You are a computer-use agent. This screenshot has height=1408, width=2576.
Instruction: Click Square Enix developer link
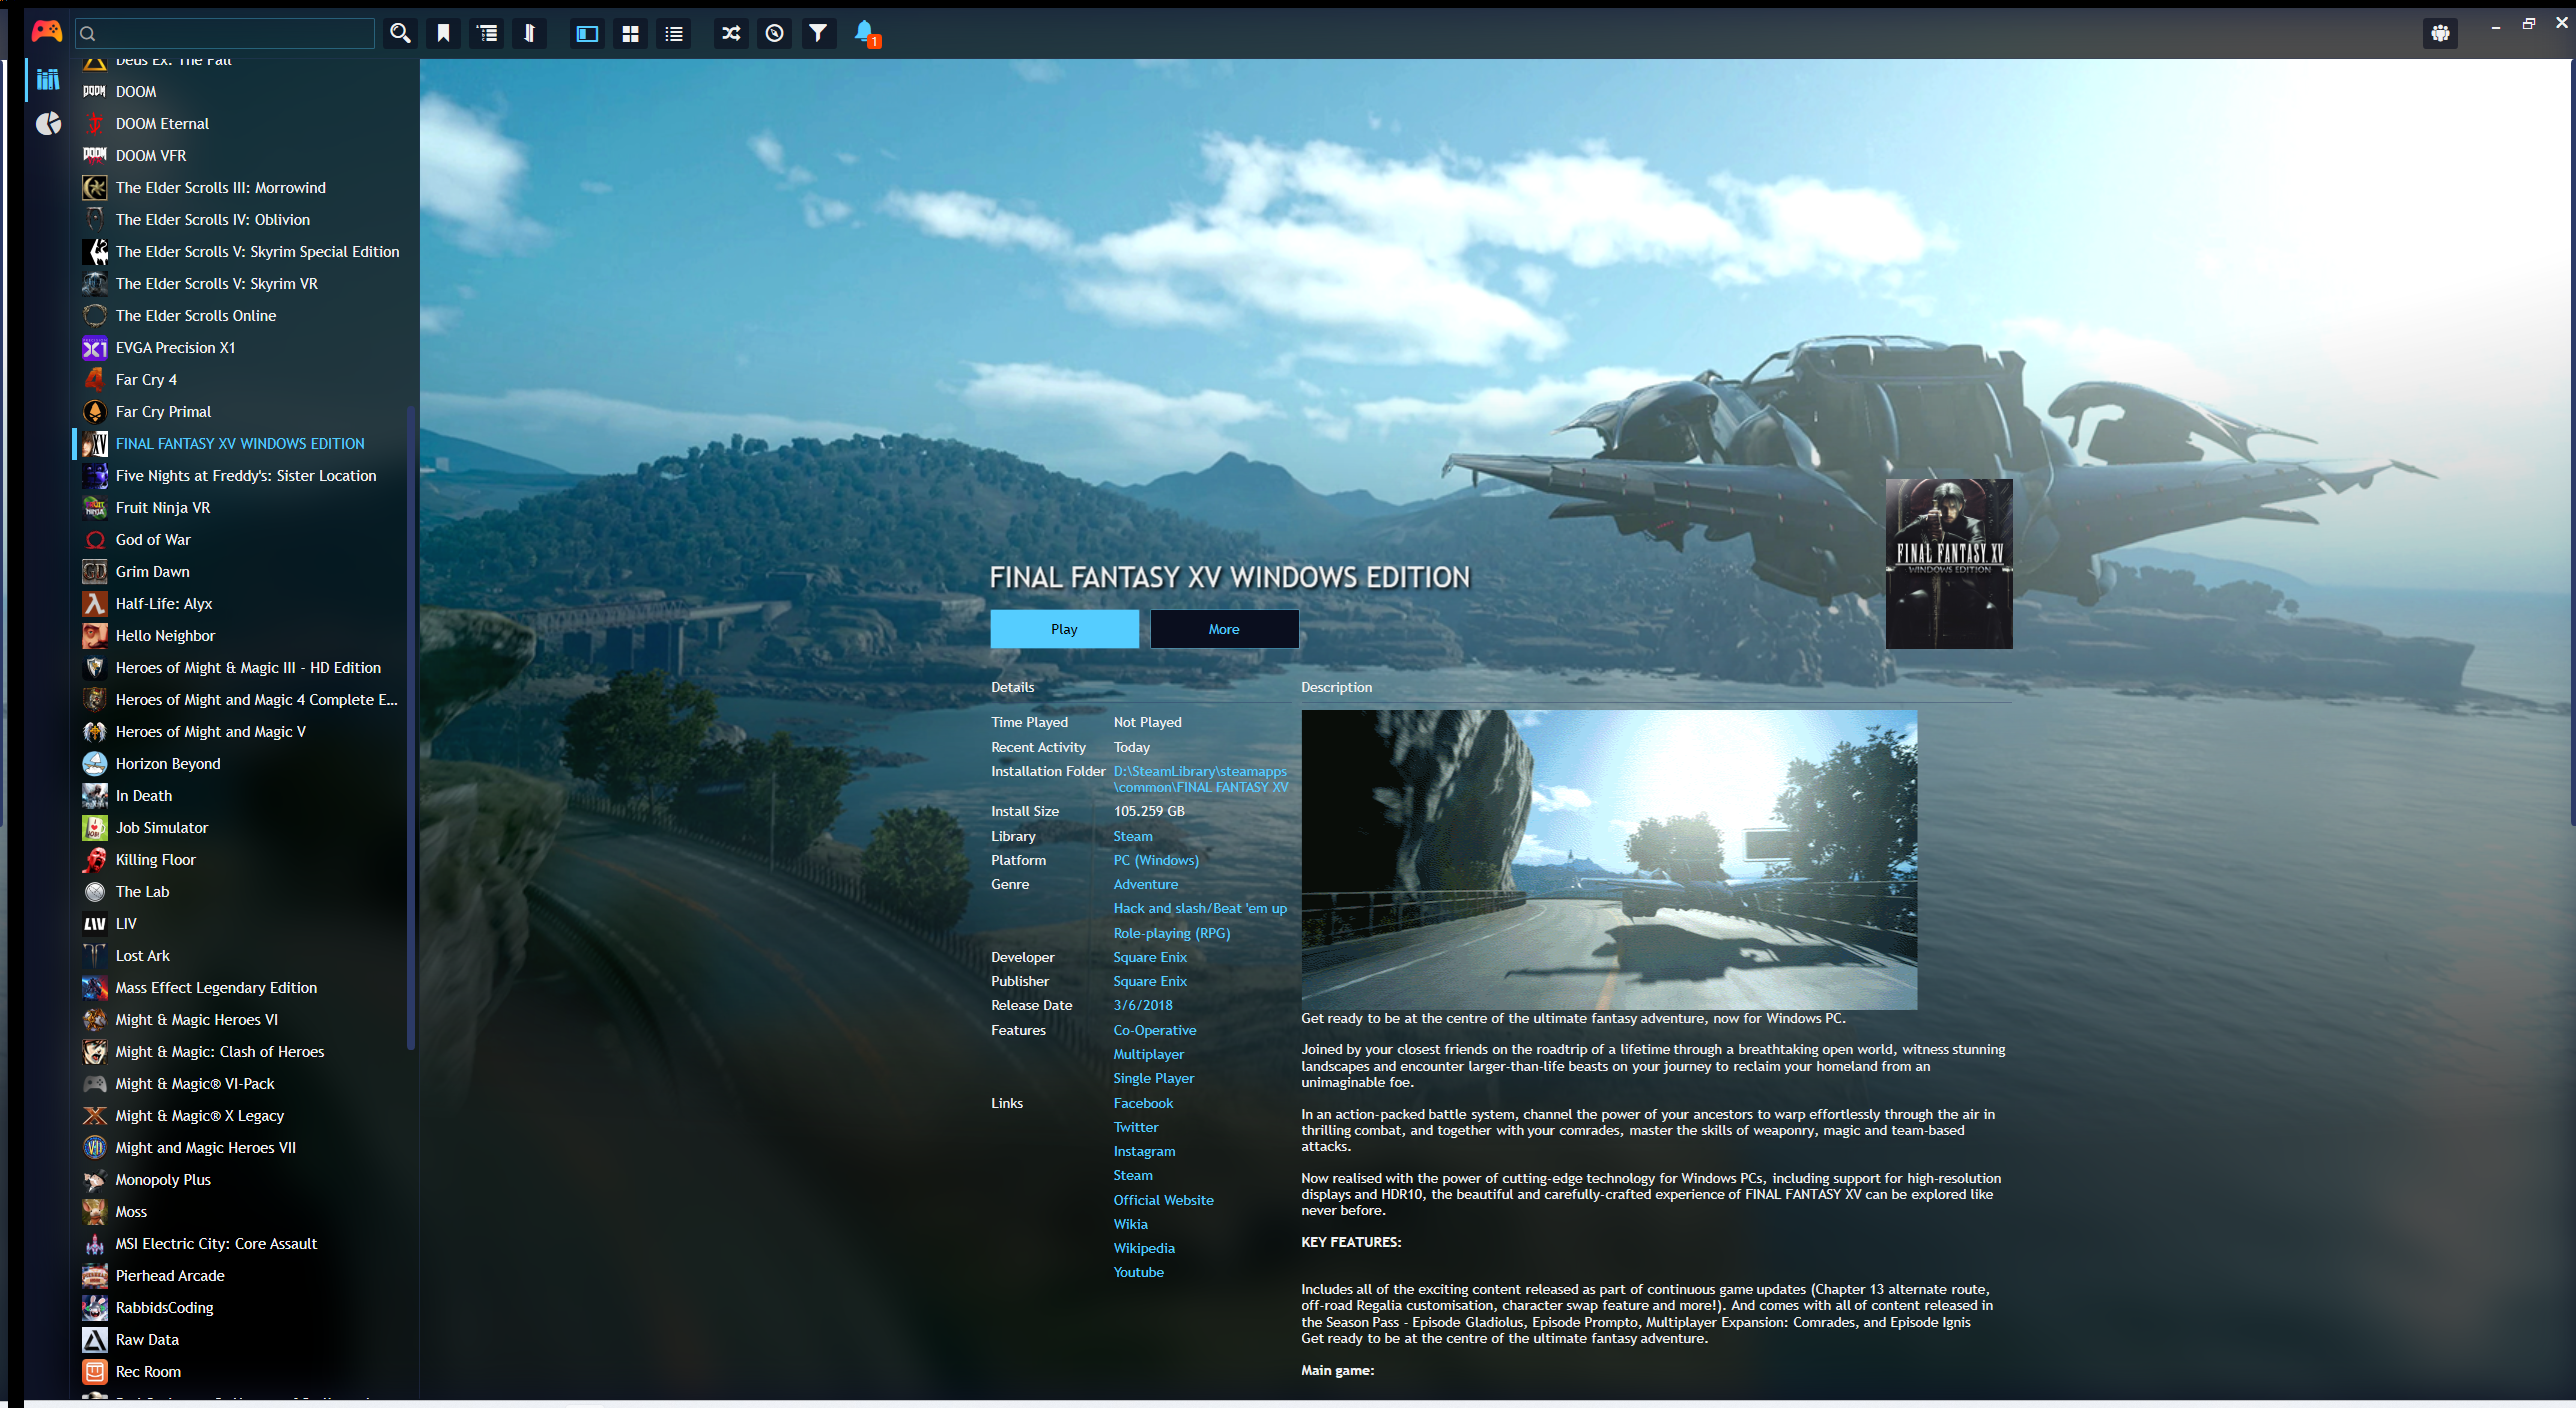coord(1149,957)
